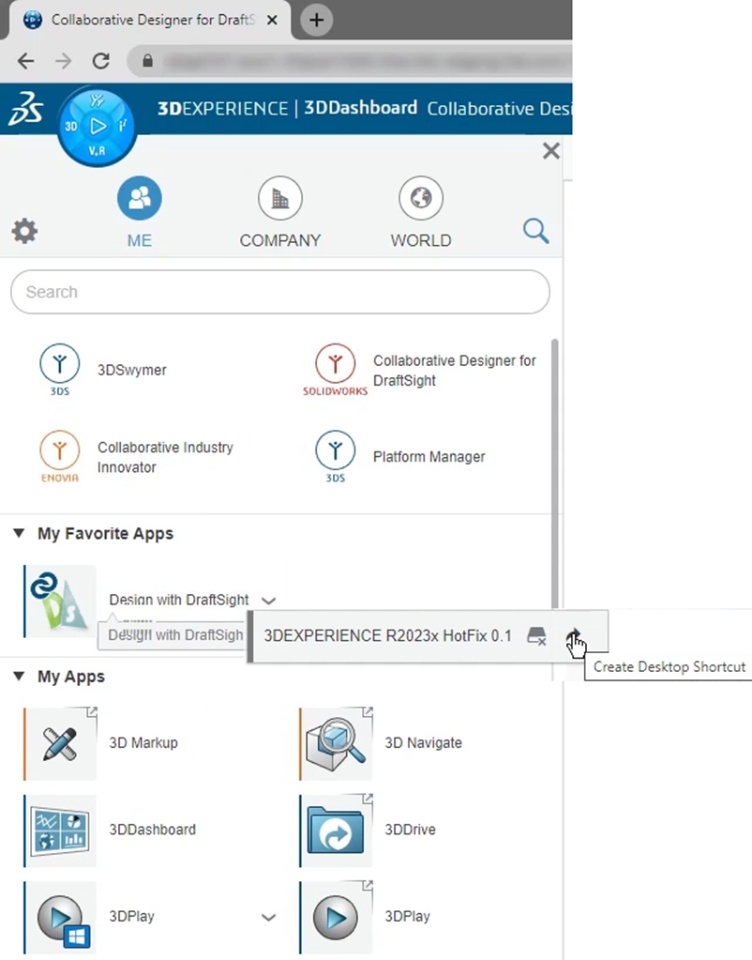
Task: Open the 3D Navigate app icon
Action: tap(336, 743)
